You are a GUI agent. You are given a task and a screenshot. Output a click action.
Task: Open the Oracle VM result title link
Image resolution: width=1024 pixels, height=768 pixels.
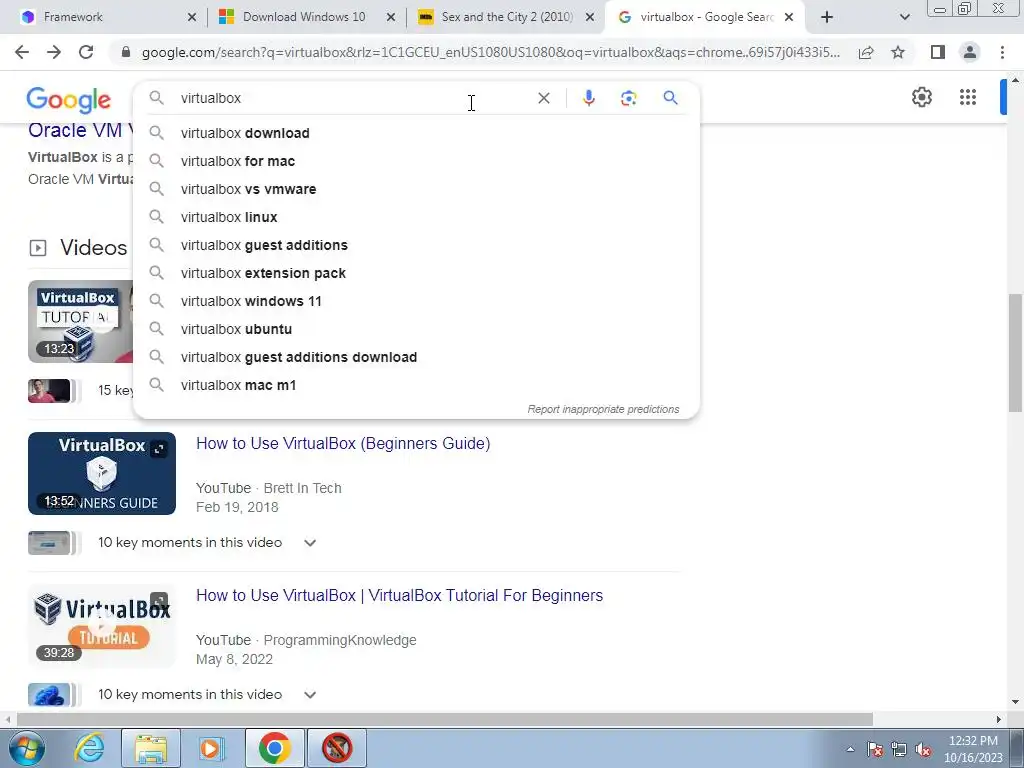coord(80,130)
